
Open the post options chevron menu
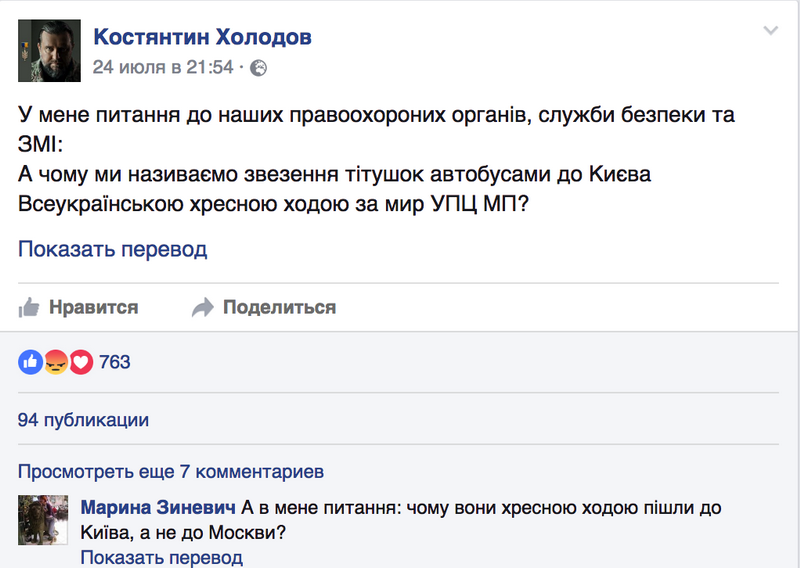coord(770,31)
